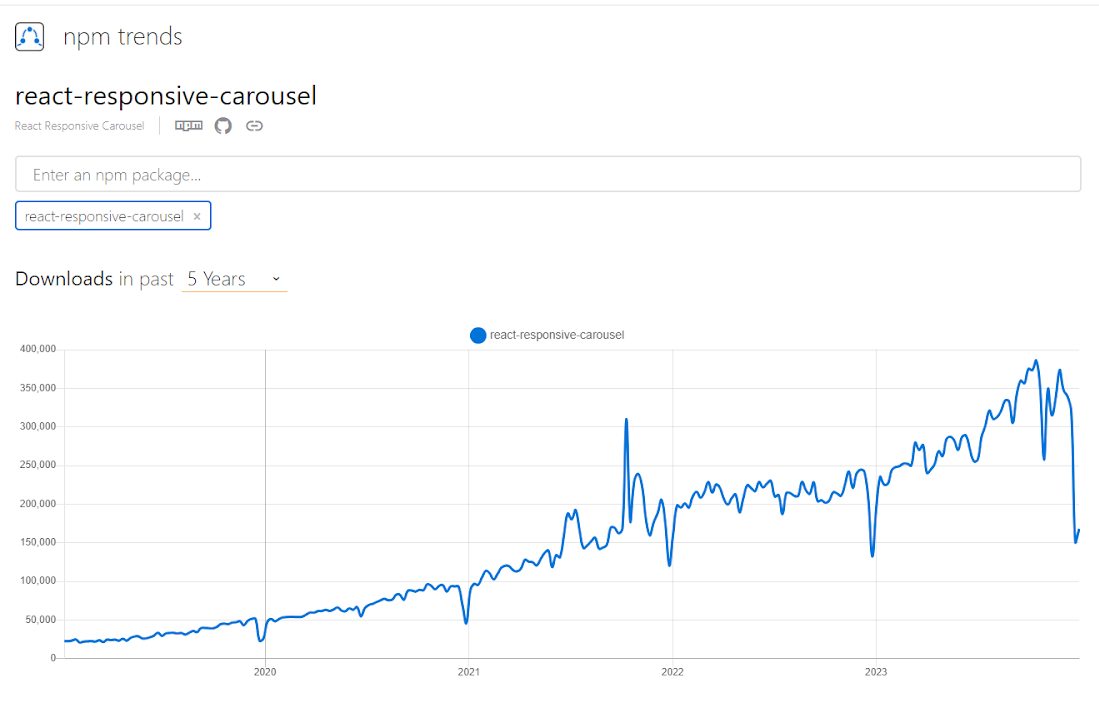Click the website link icon
The image size is (1099, 703).
click(254, 125)
